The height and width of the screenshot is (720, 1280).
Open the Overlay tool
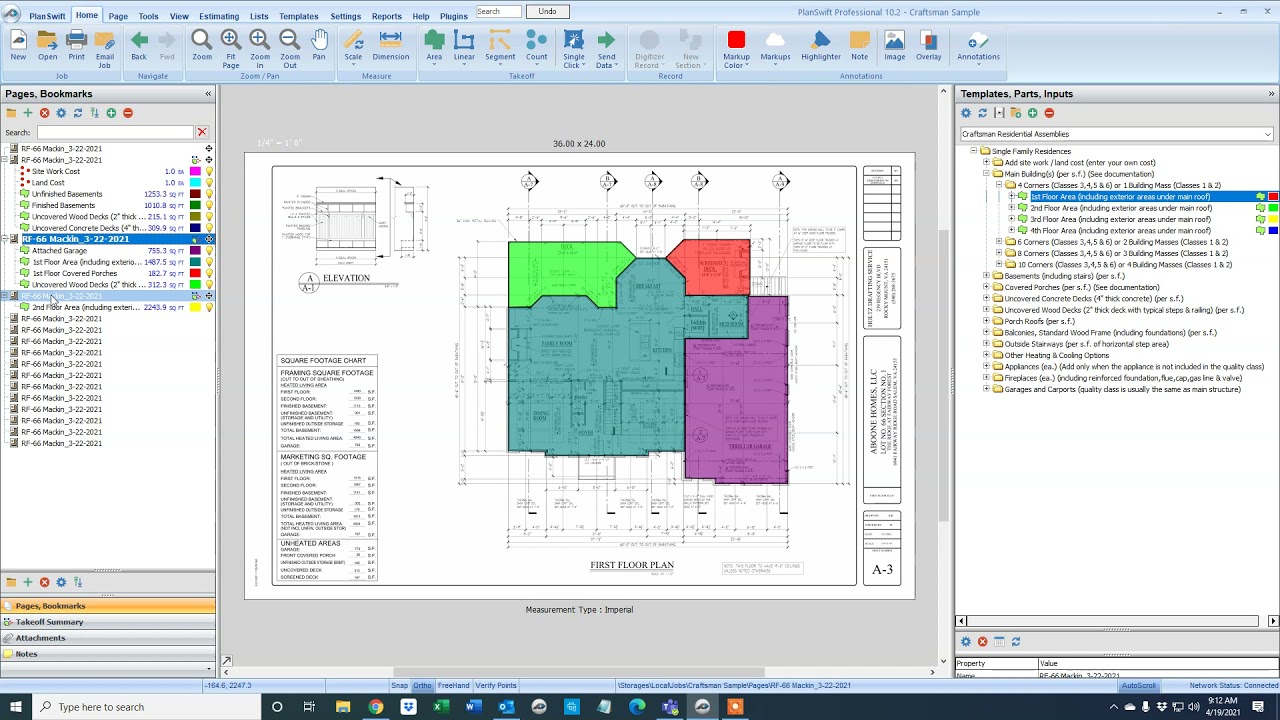point(929,46)
